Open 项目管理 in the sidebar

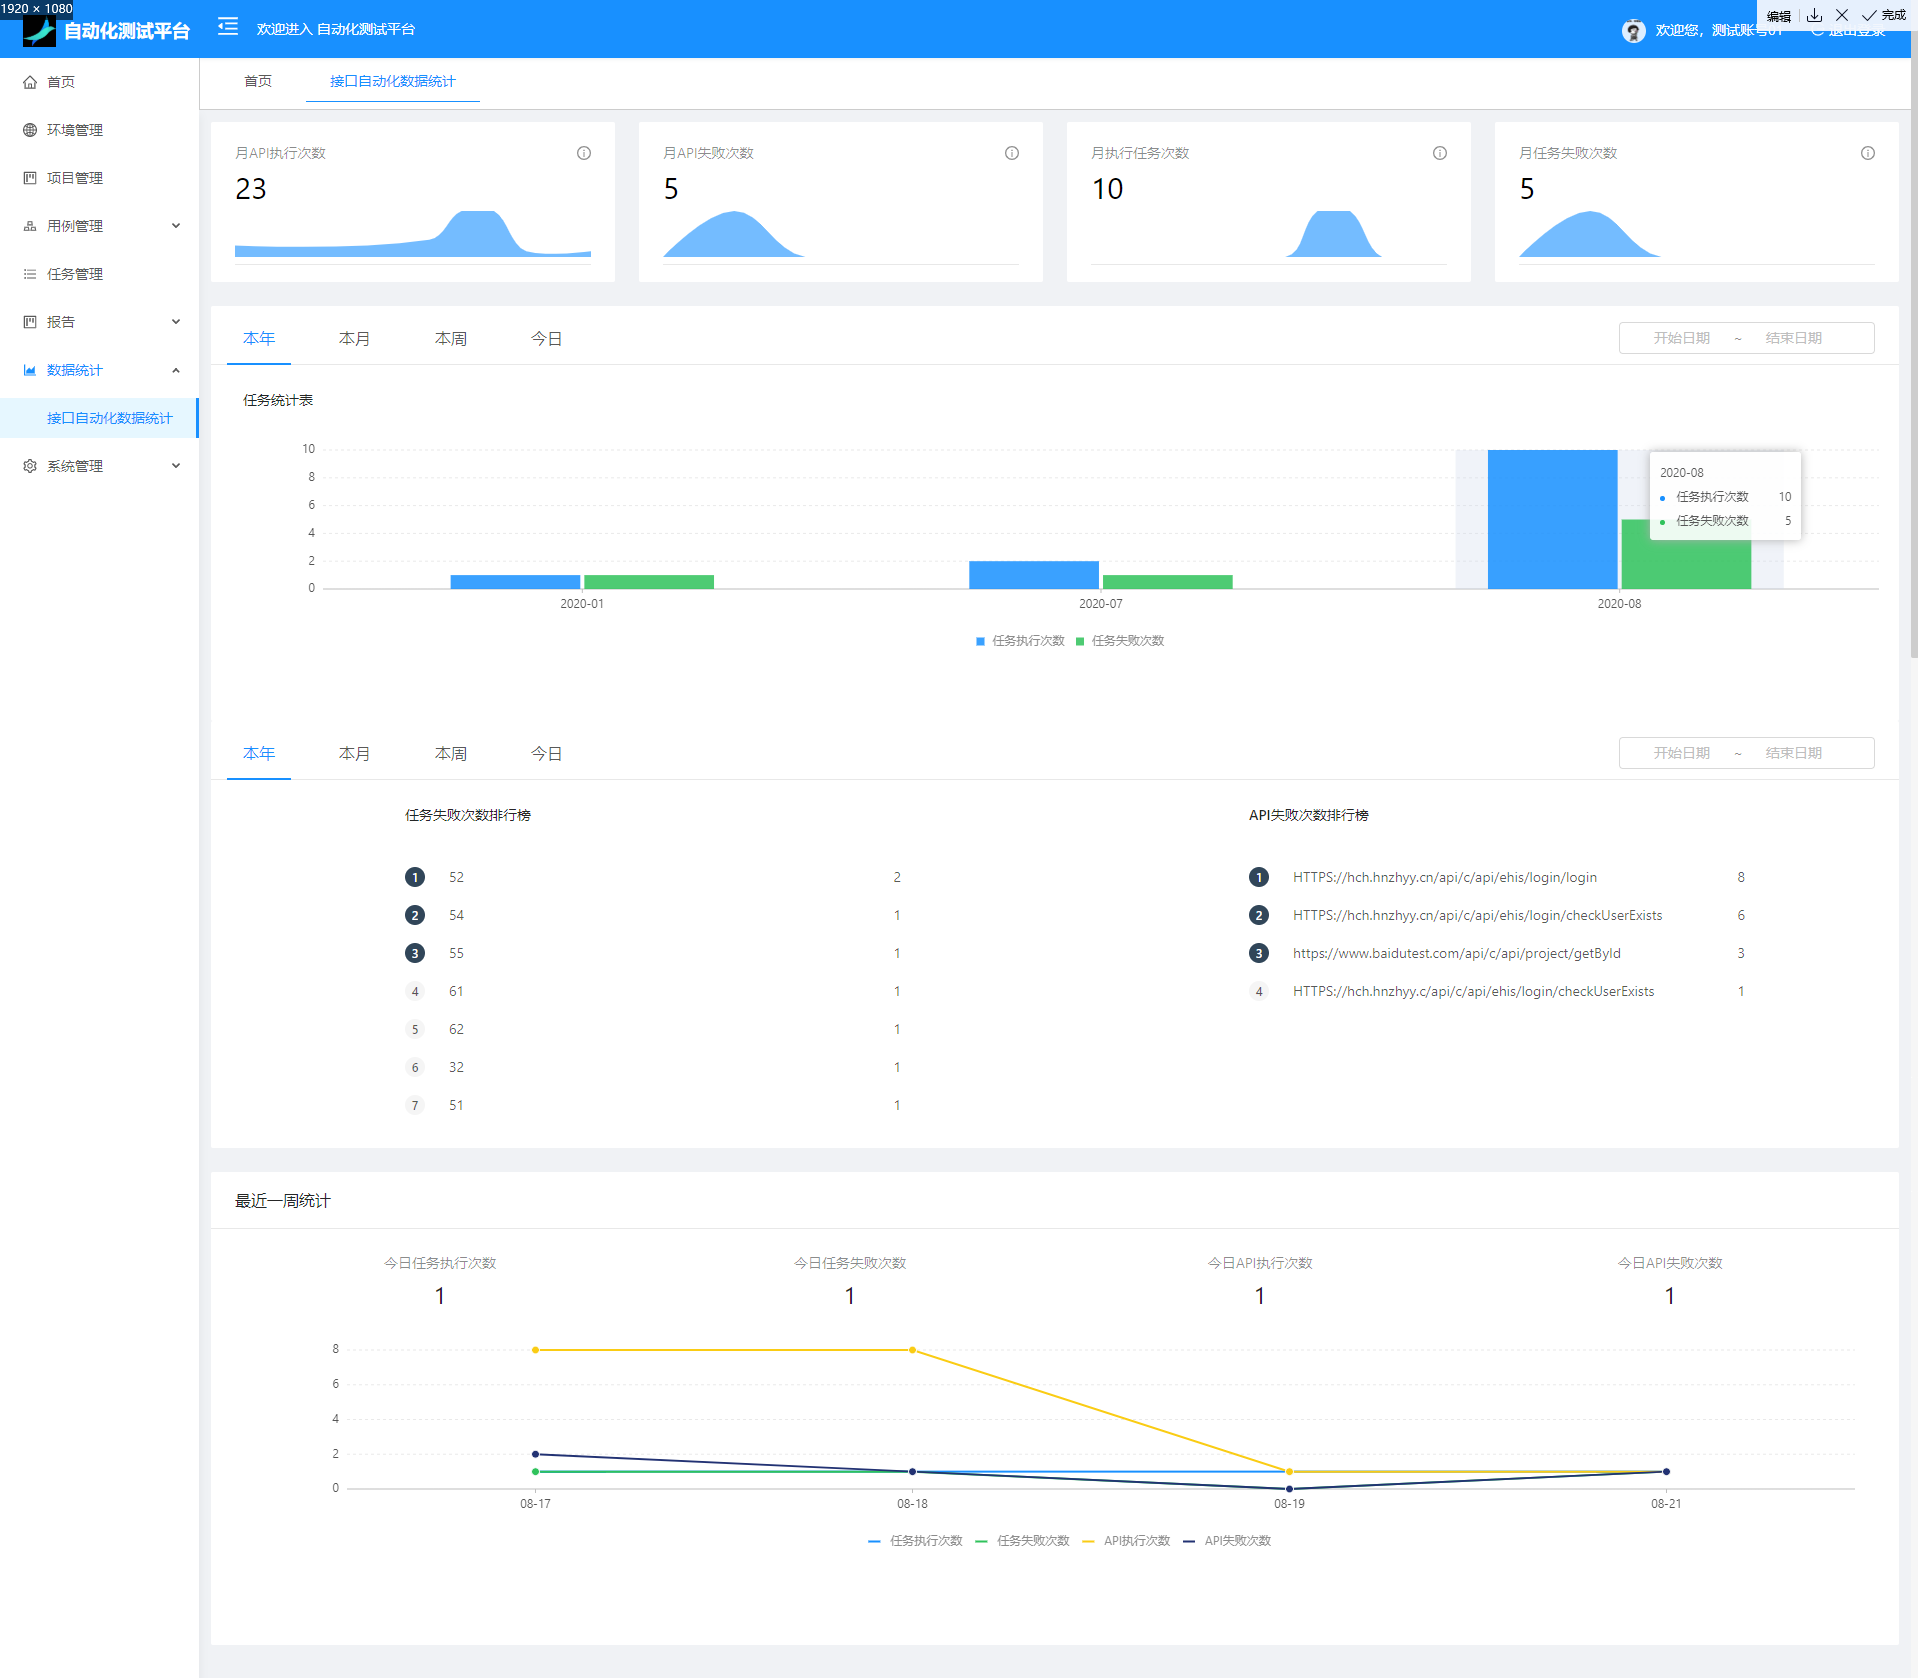[99, 178]
